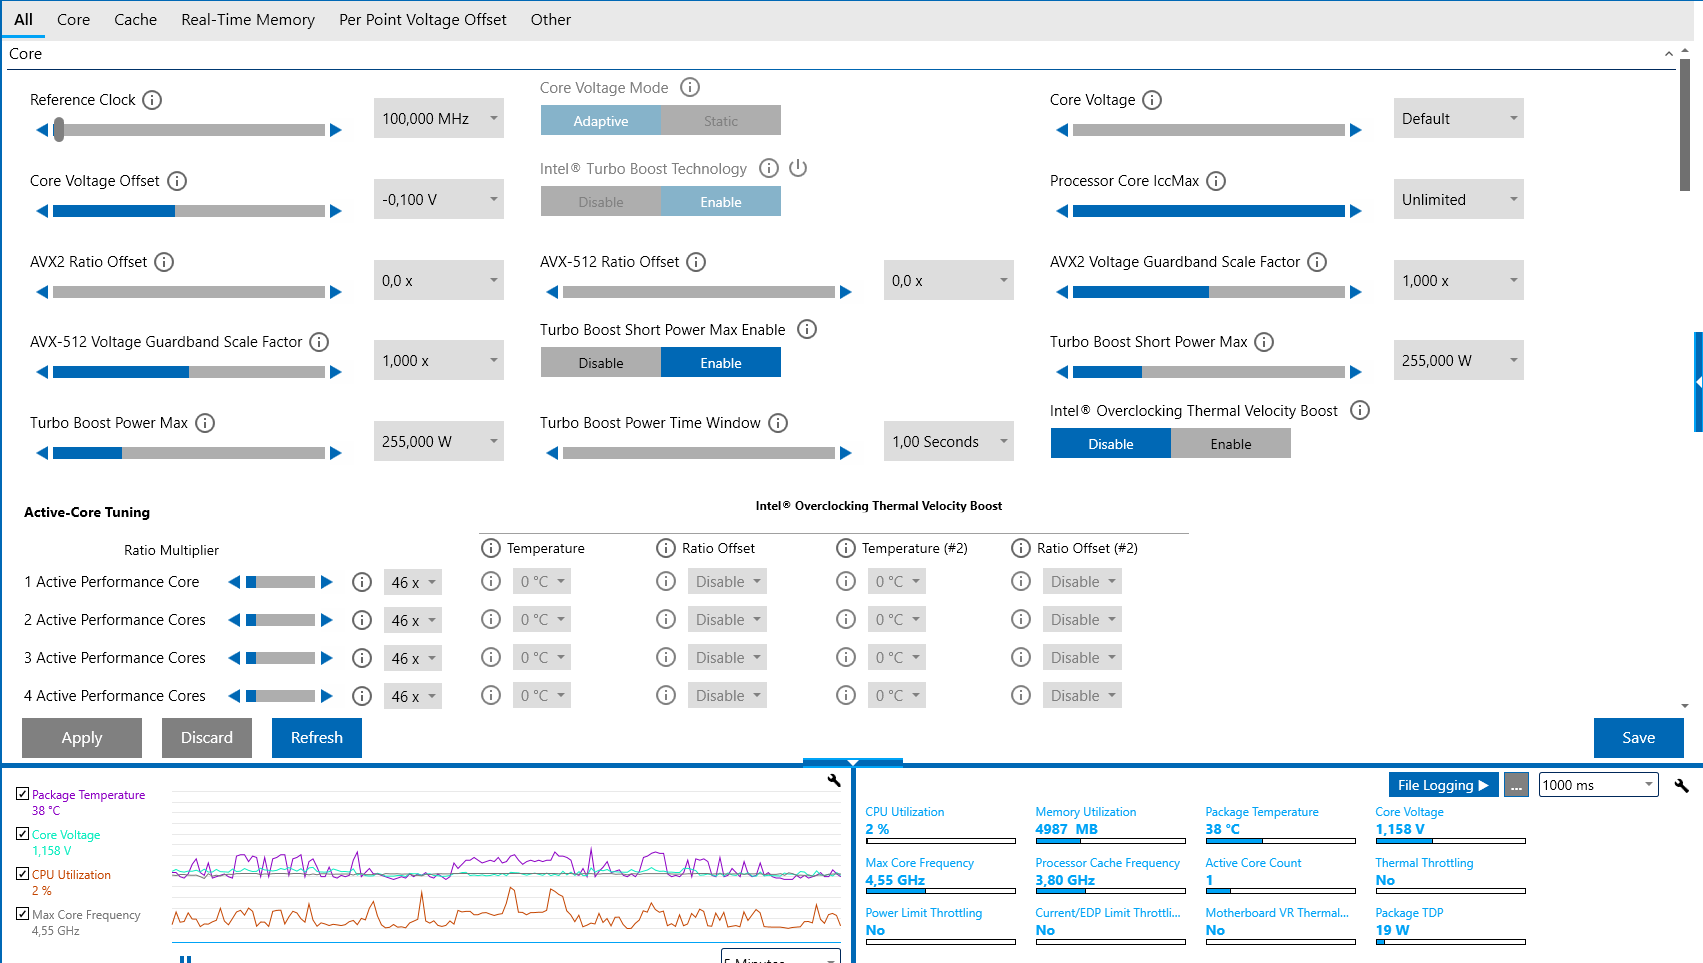Click power icon next to Turbo Boost Technology
Viewport: 1703px width, 963px height.
click(798, 168)
